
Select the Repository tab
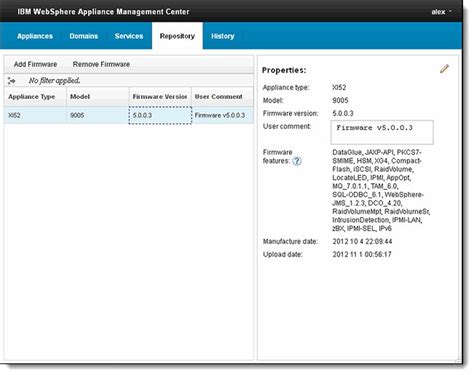pyautogui.click(x=177, y=36)
